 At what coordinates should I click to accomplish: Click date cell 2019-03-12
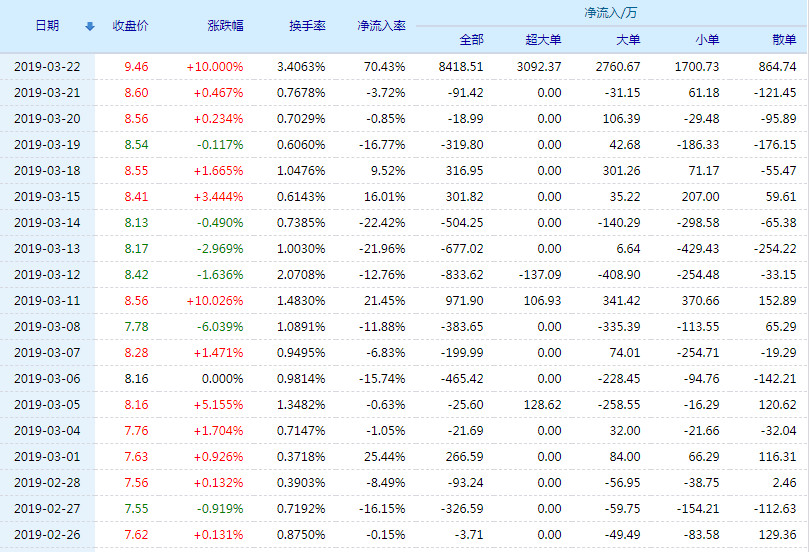[x=47, y=274]
